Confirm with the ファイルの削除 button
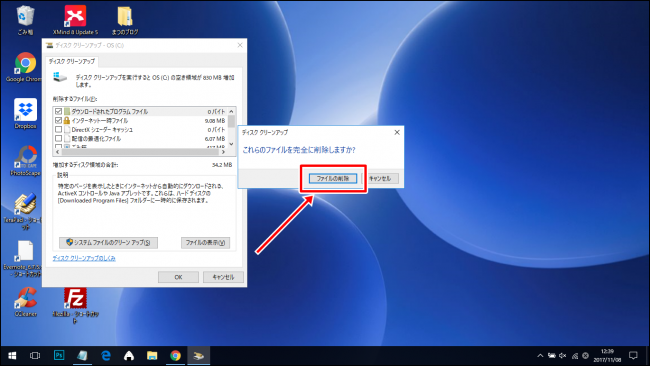Screen dimensions: 650x366 pos(333,178)
